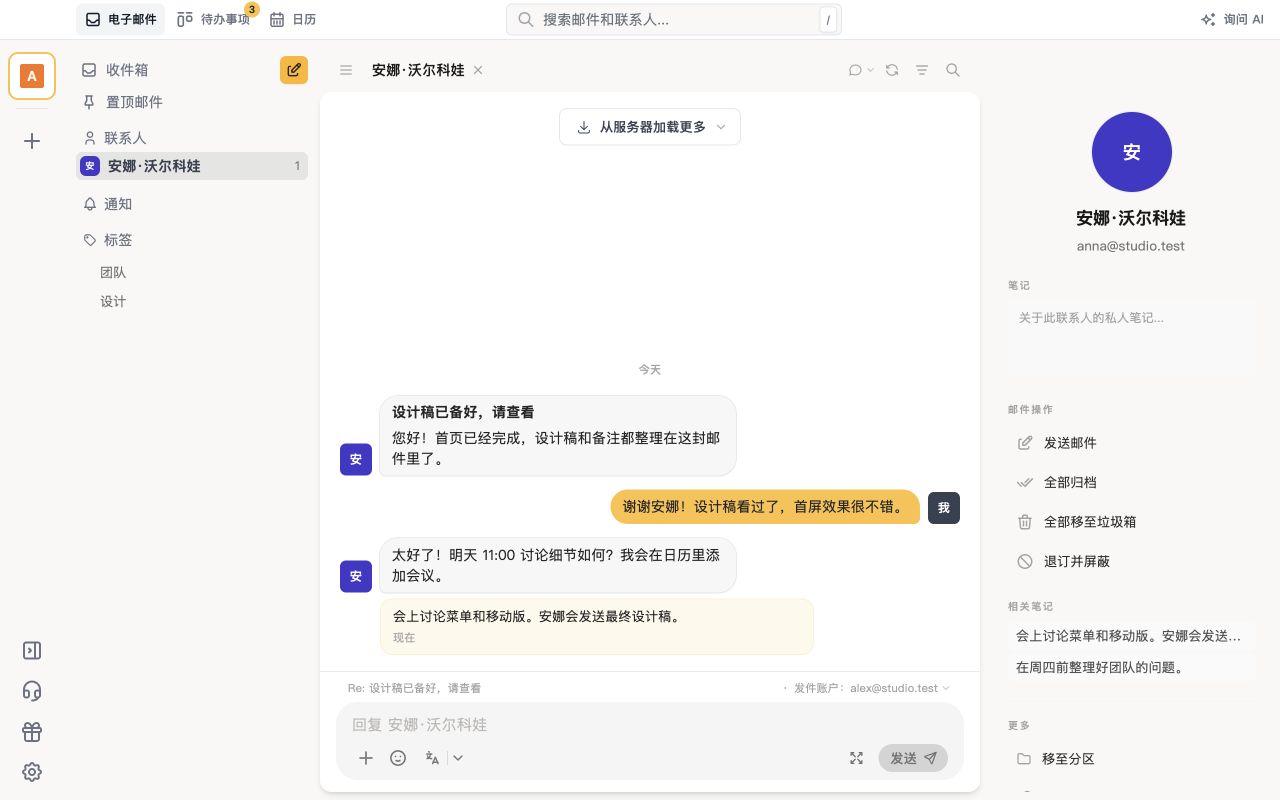Viewport: 1280px width, 800px height.
Task: Expand translate options chevron in reply box
Action: [x=458, y=758]
